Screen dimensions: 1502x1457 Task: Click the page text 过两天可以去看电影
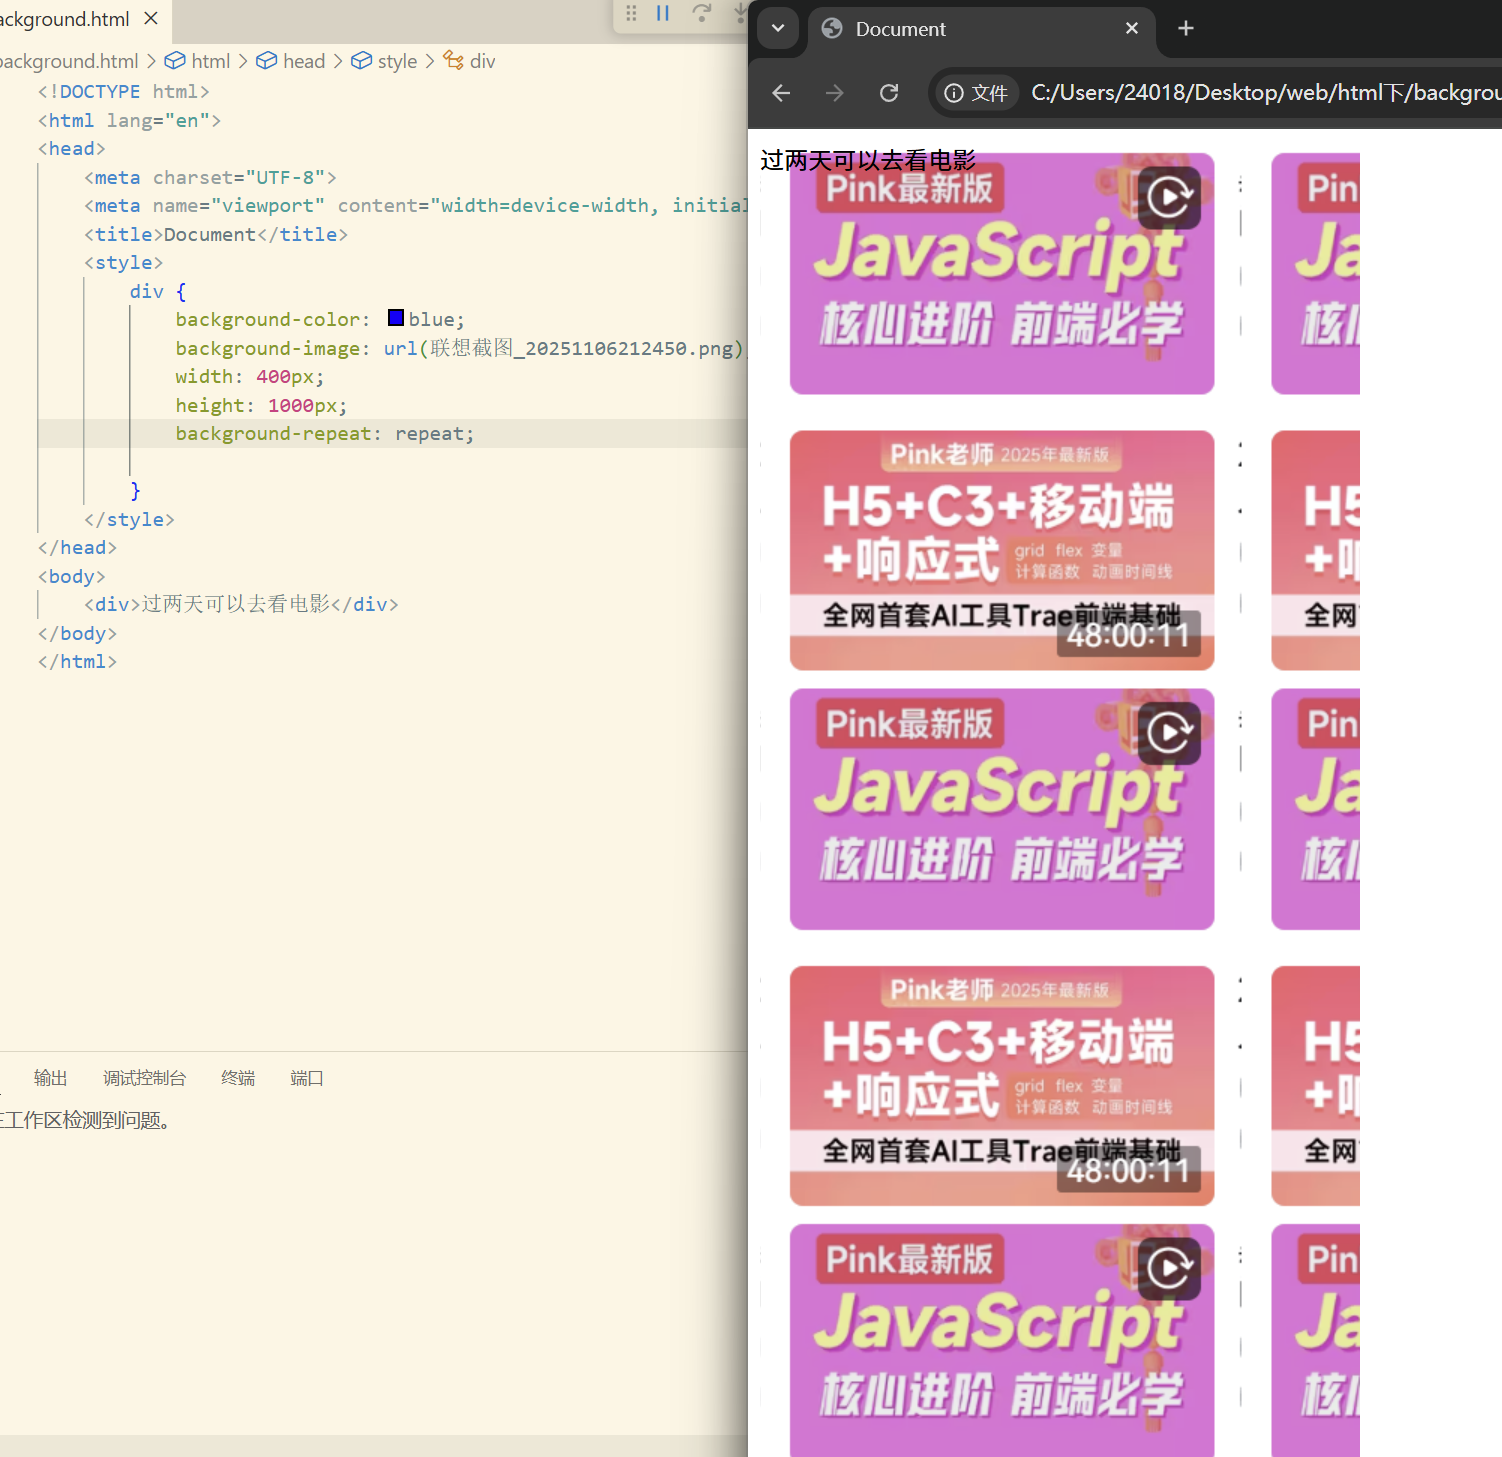pyautogui.click(x=868, y=160)
